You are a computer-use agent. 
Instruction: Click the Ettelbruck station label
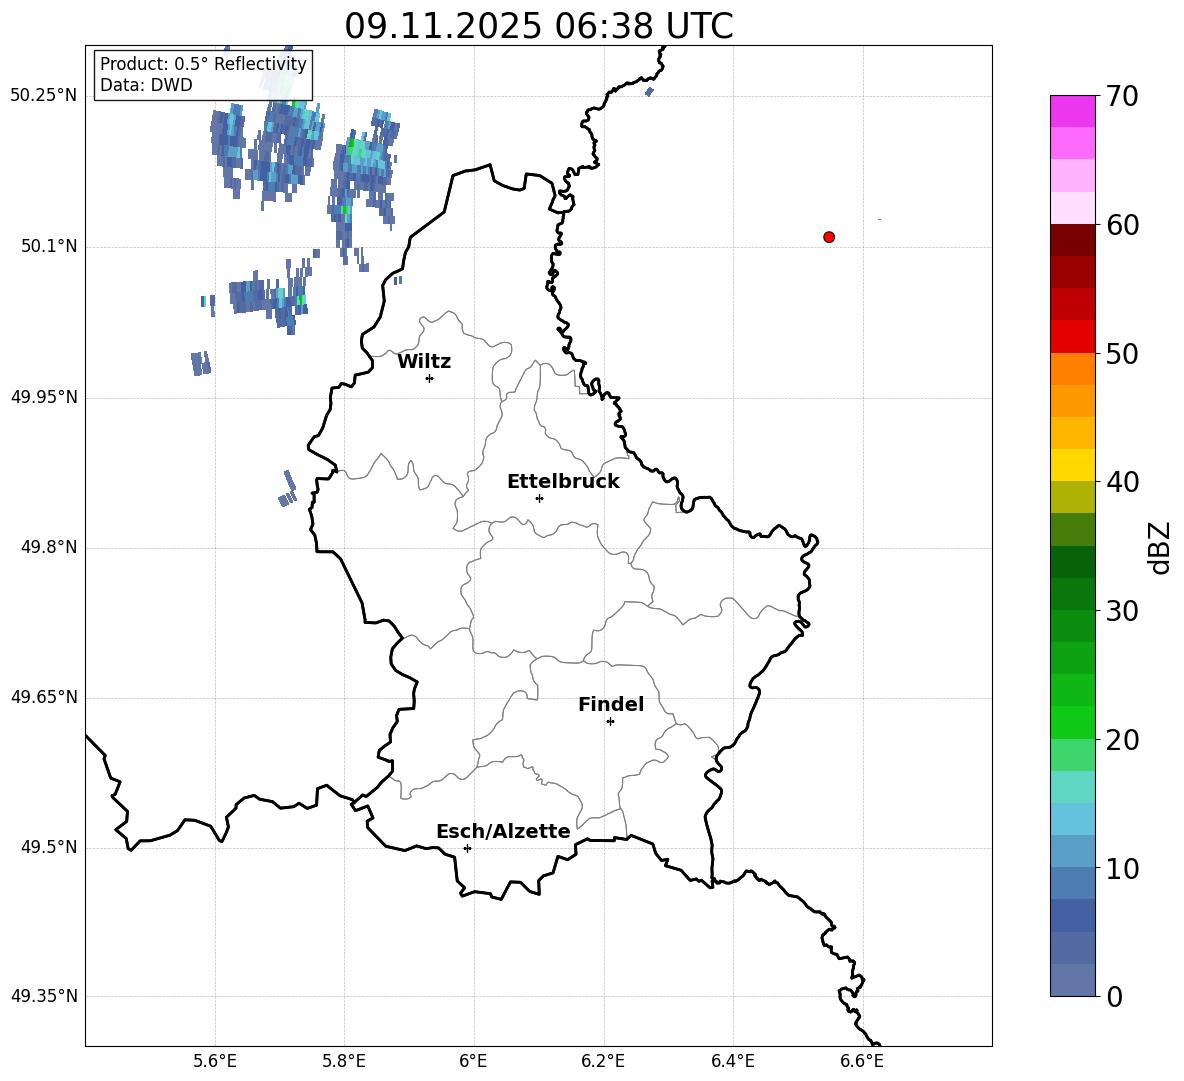563,482
